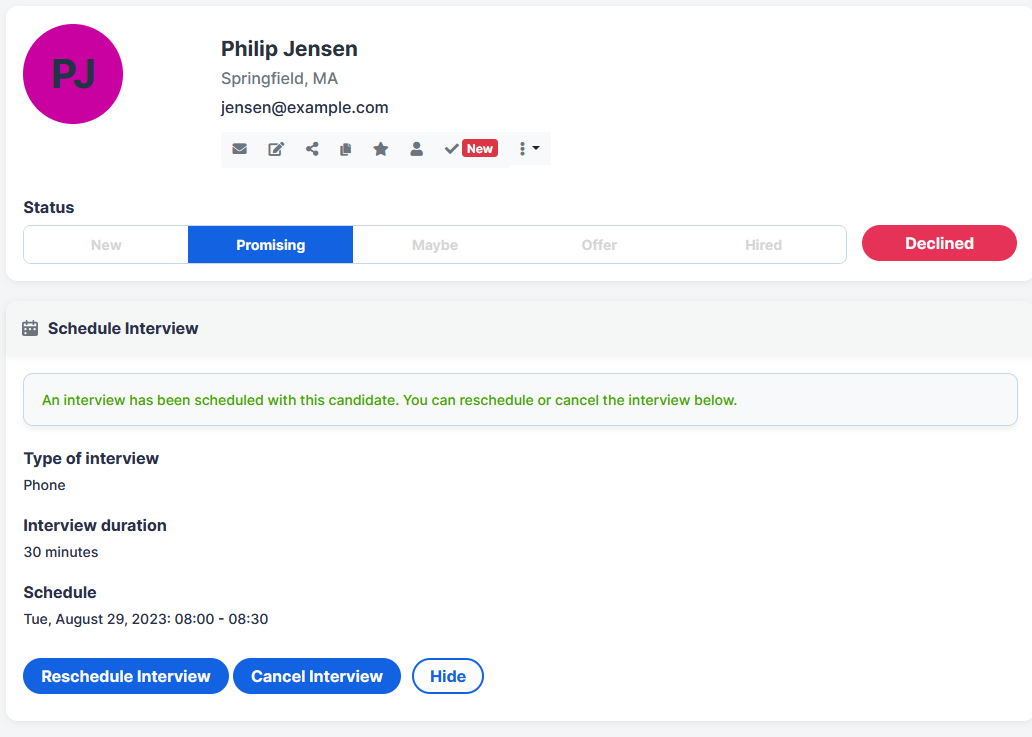Star the candidate Philip Jensen
Image resolution: width=1032 pixels, height=737 pixels.
[x=381, y=149]
